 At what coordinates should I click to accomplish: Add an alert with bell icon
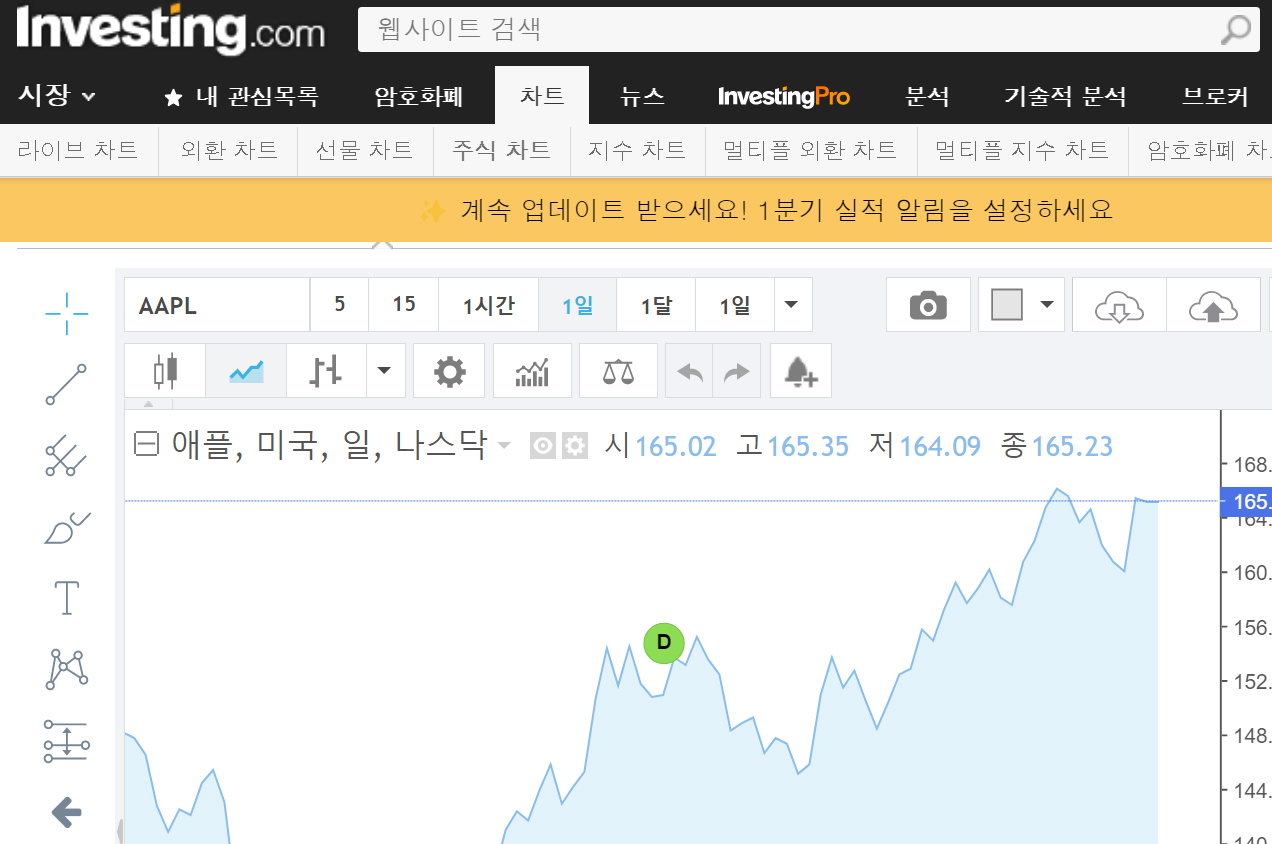[801, 371]
